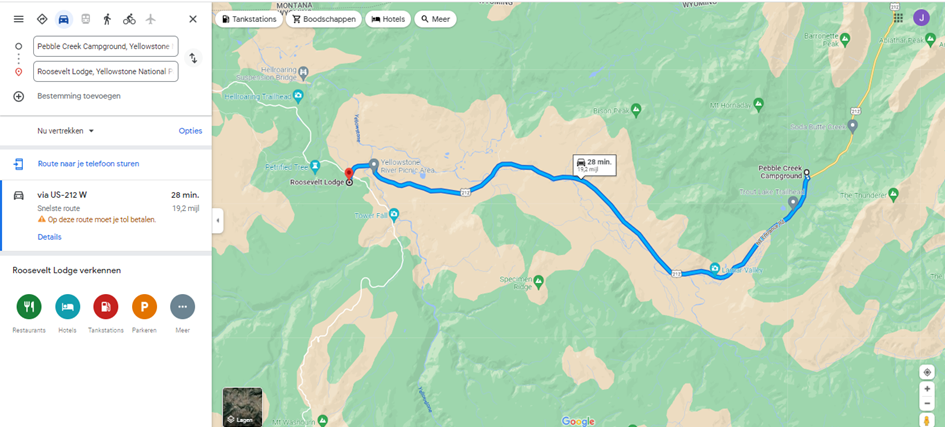Screen dimensions: 945x427
Task: Select walking travel mode icon
Action: (107, 19)
